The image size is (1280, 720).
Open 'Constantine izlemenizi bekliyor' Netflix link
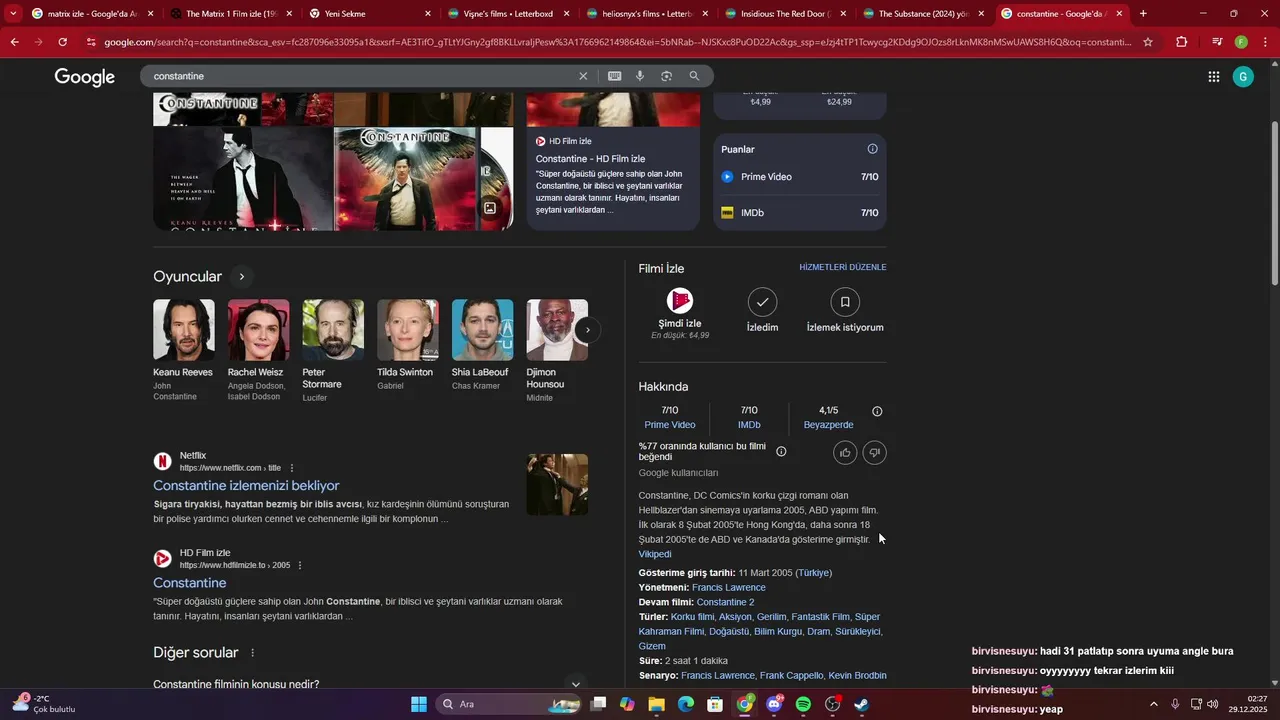[x=246, y=486]
